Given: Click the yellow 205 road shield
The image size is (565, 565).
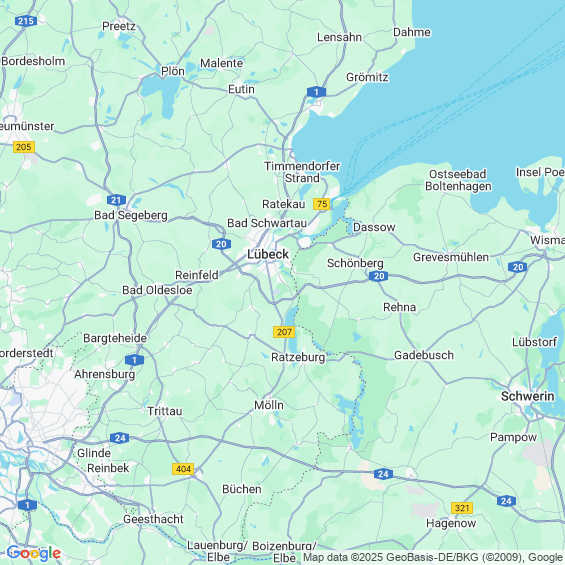Looking at the screenshot, I should tap(24, 147).
